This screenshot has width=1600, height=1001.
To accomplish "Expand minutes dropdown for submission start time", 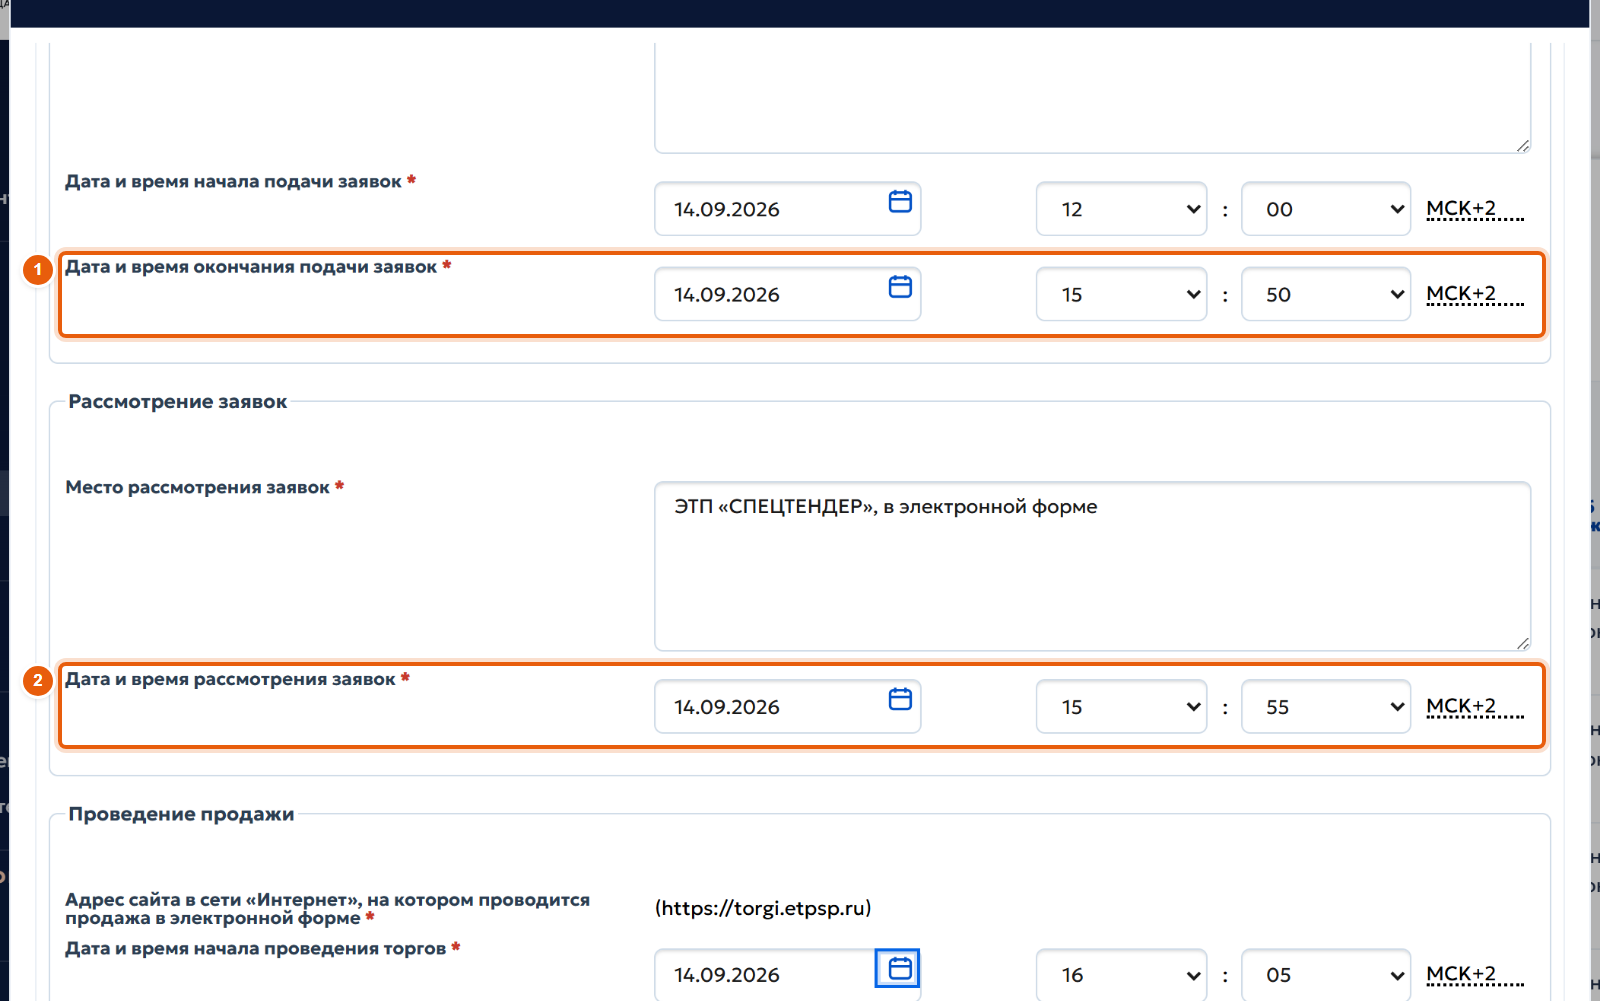I will coord(1326,209).
